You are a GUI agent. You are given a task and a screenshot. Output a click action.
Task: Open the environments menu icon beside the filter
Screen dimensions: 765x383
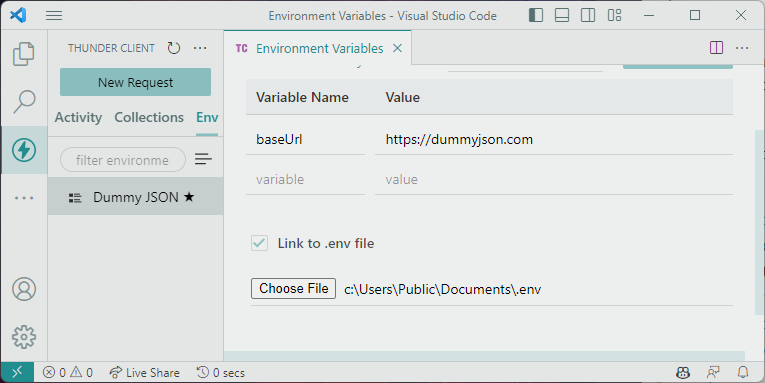203,159
